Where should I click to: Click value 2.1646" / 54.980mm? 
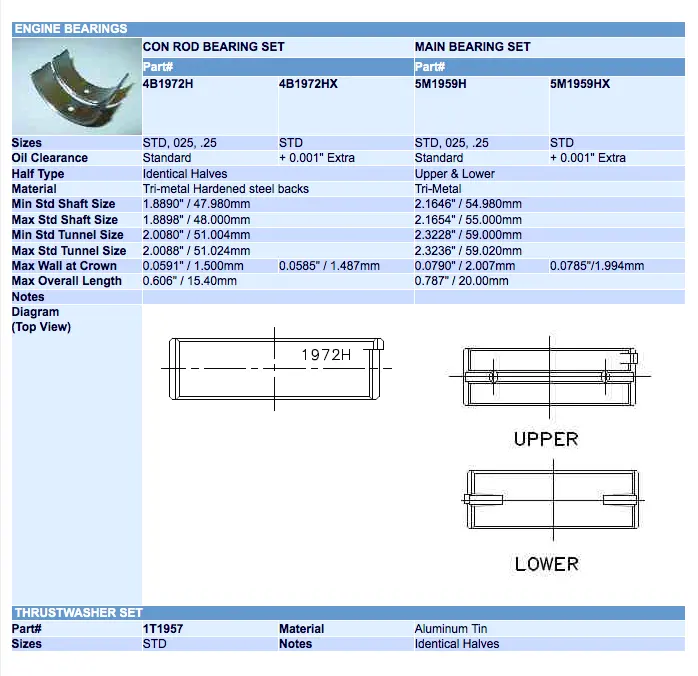pyautogui.click(x=468, y=204)
